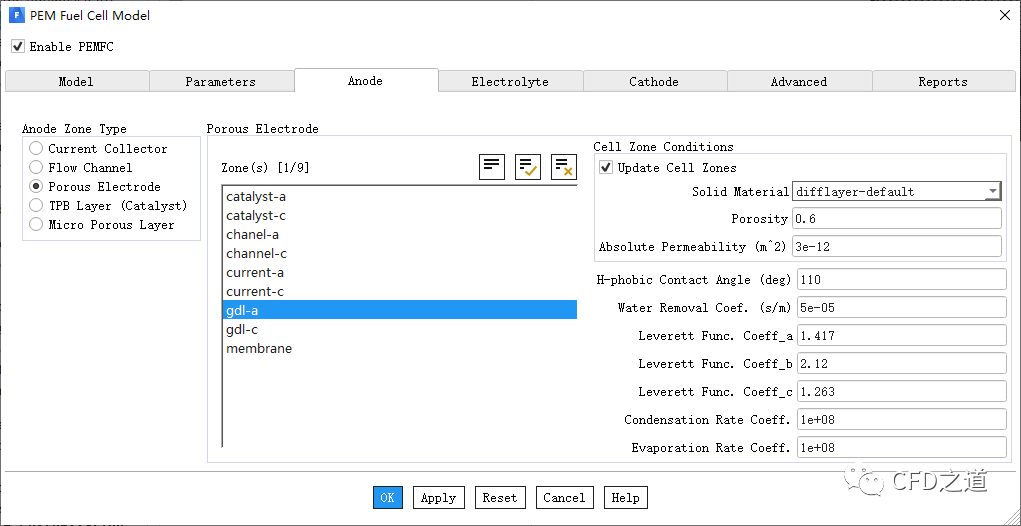Select gdl-c in the zone list

(x=242, y=330)
